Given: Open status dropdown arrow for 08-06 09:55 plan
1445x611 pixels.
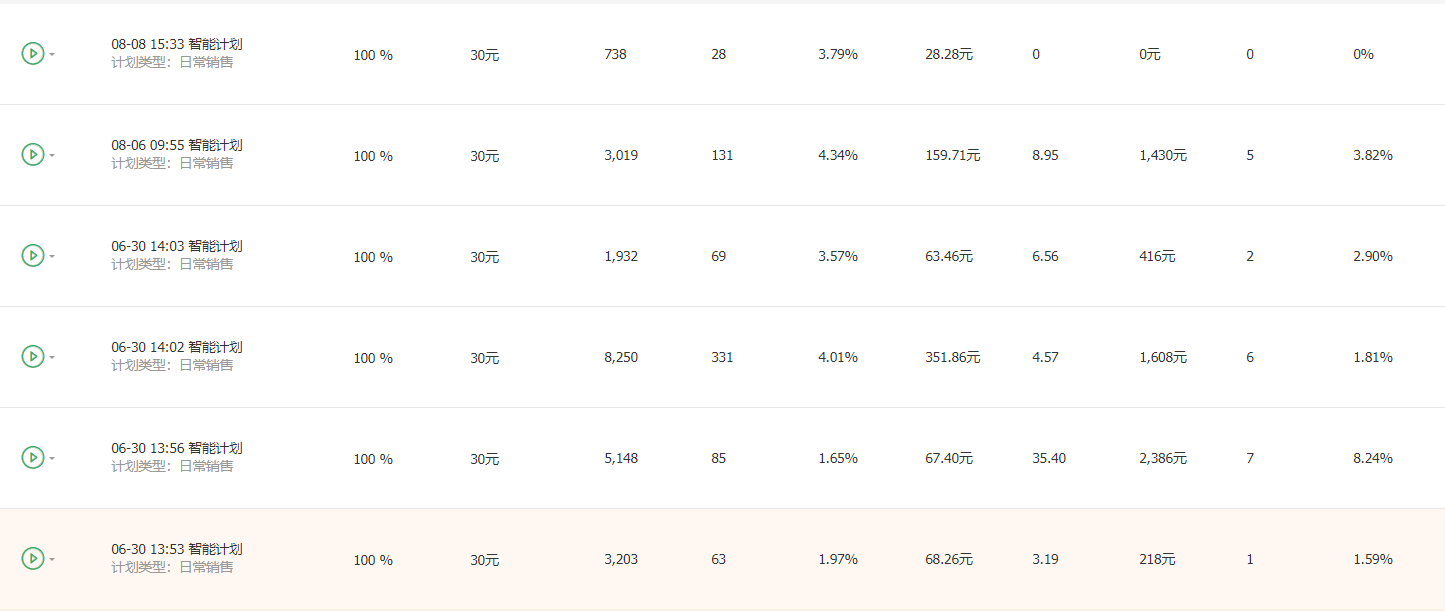Looking at the screenshot, I should (x=52, y=155).
